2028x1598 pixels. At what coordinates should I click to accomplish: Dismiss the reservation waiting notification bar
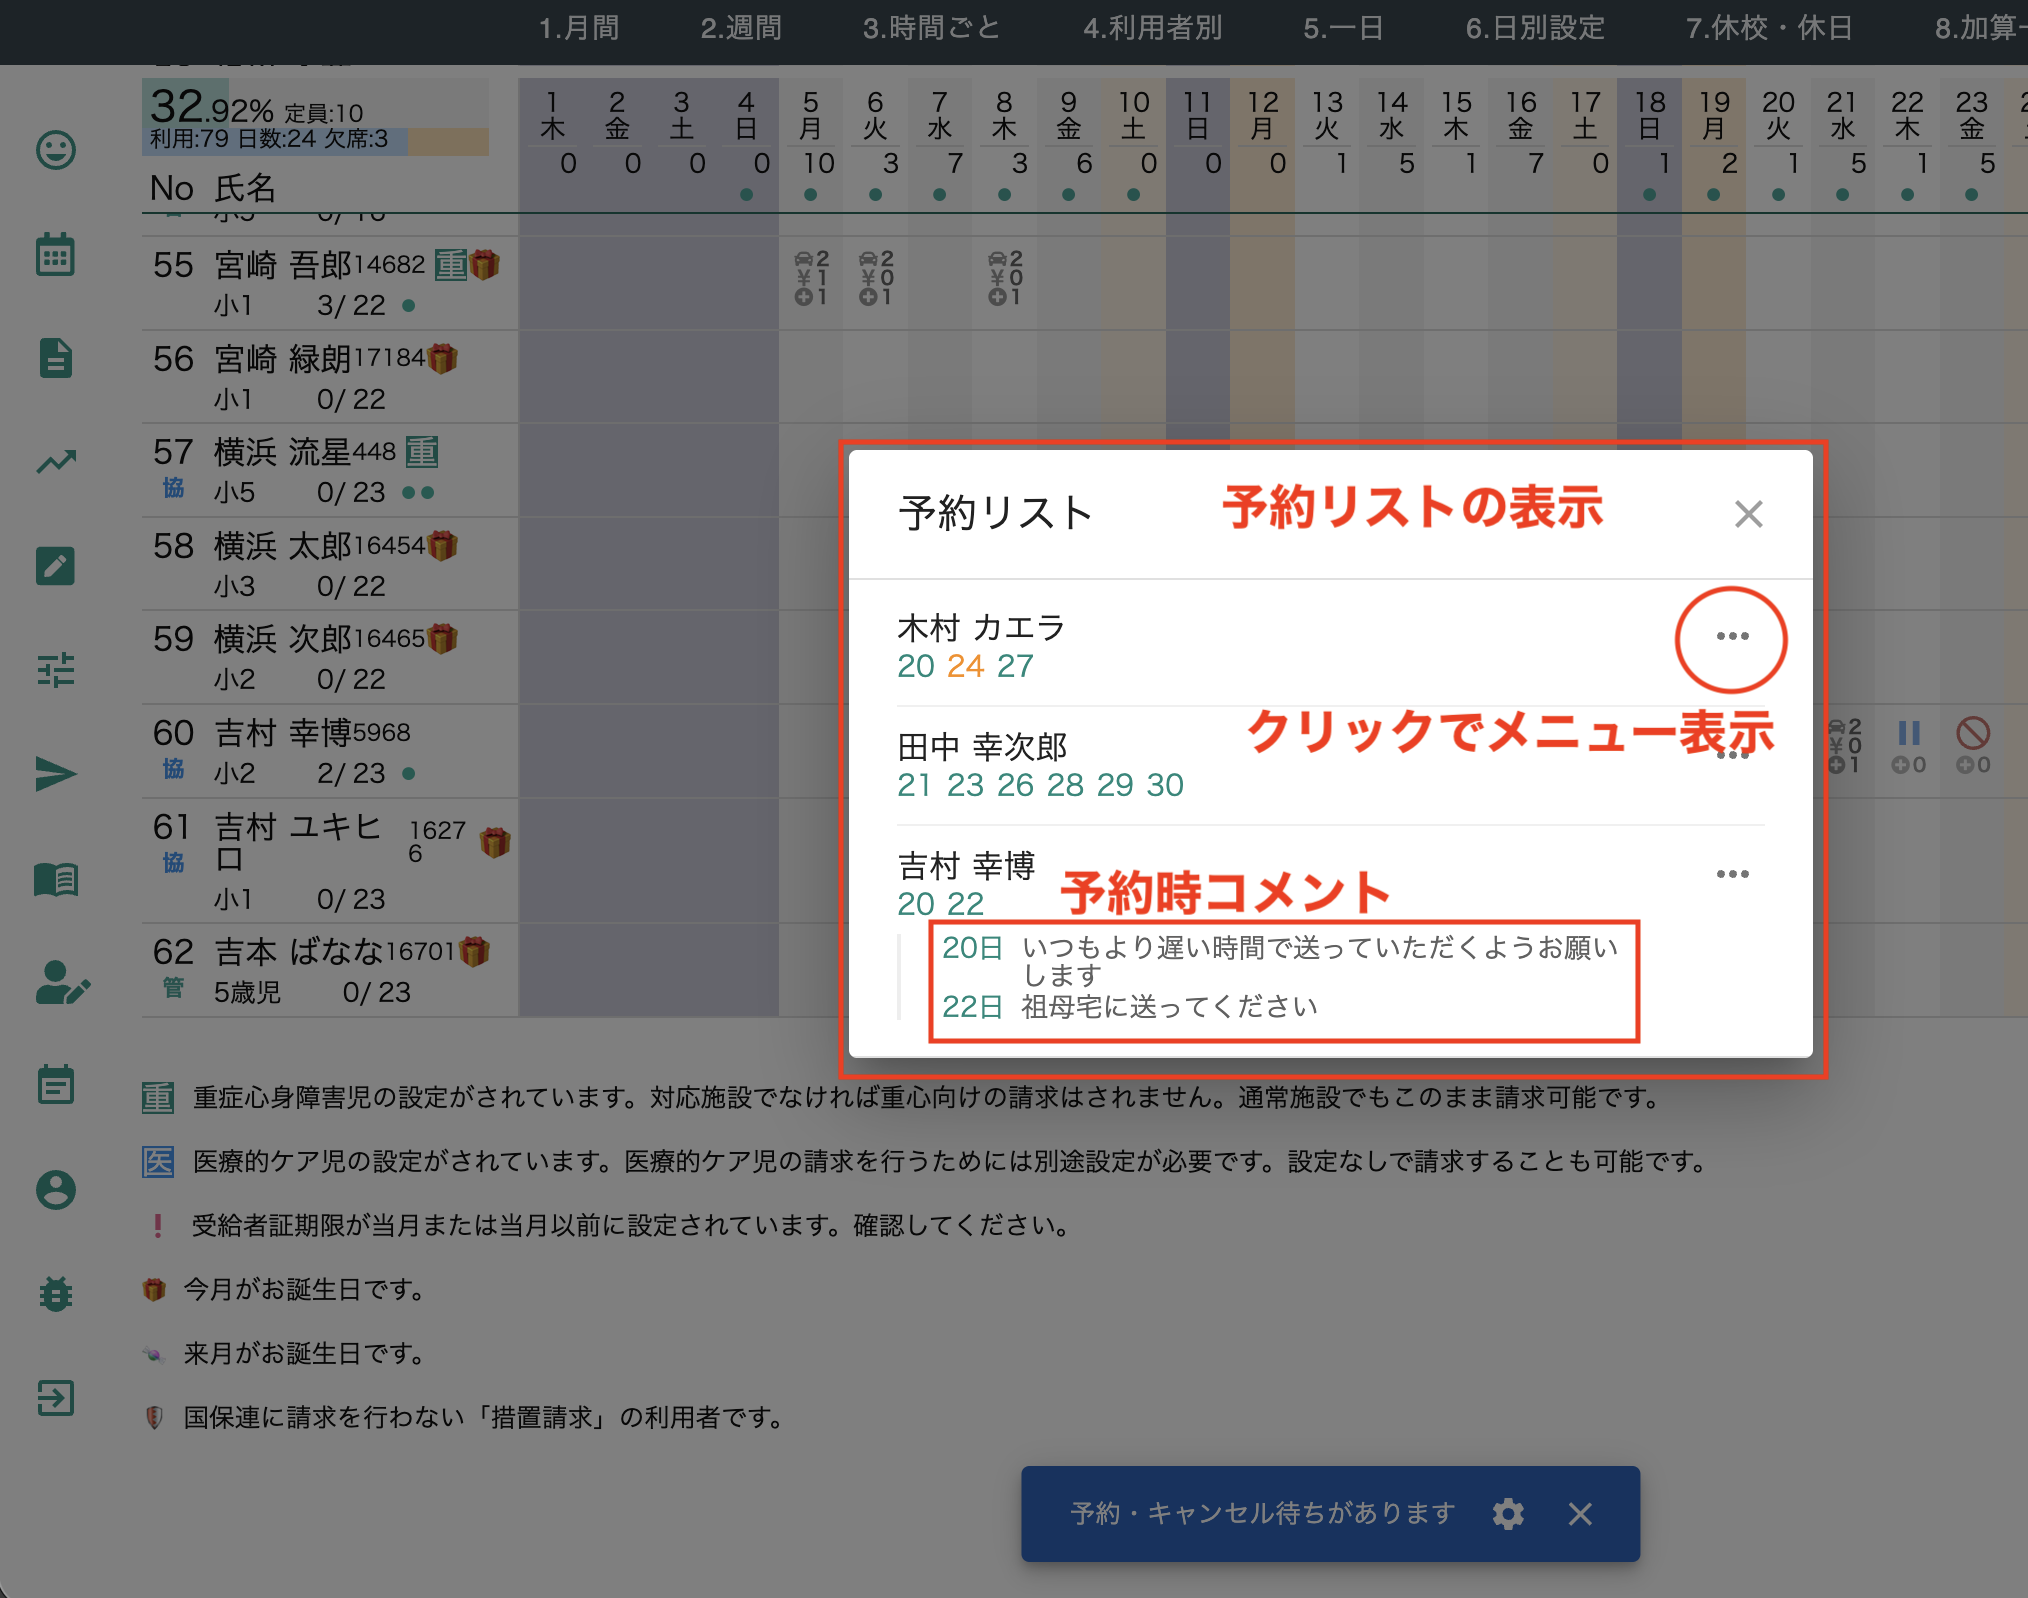1580,1514
